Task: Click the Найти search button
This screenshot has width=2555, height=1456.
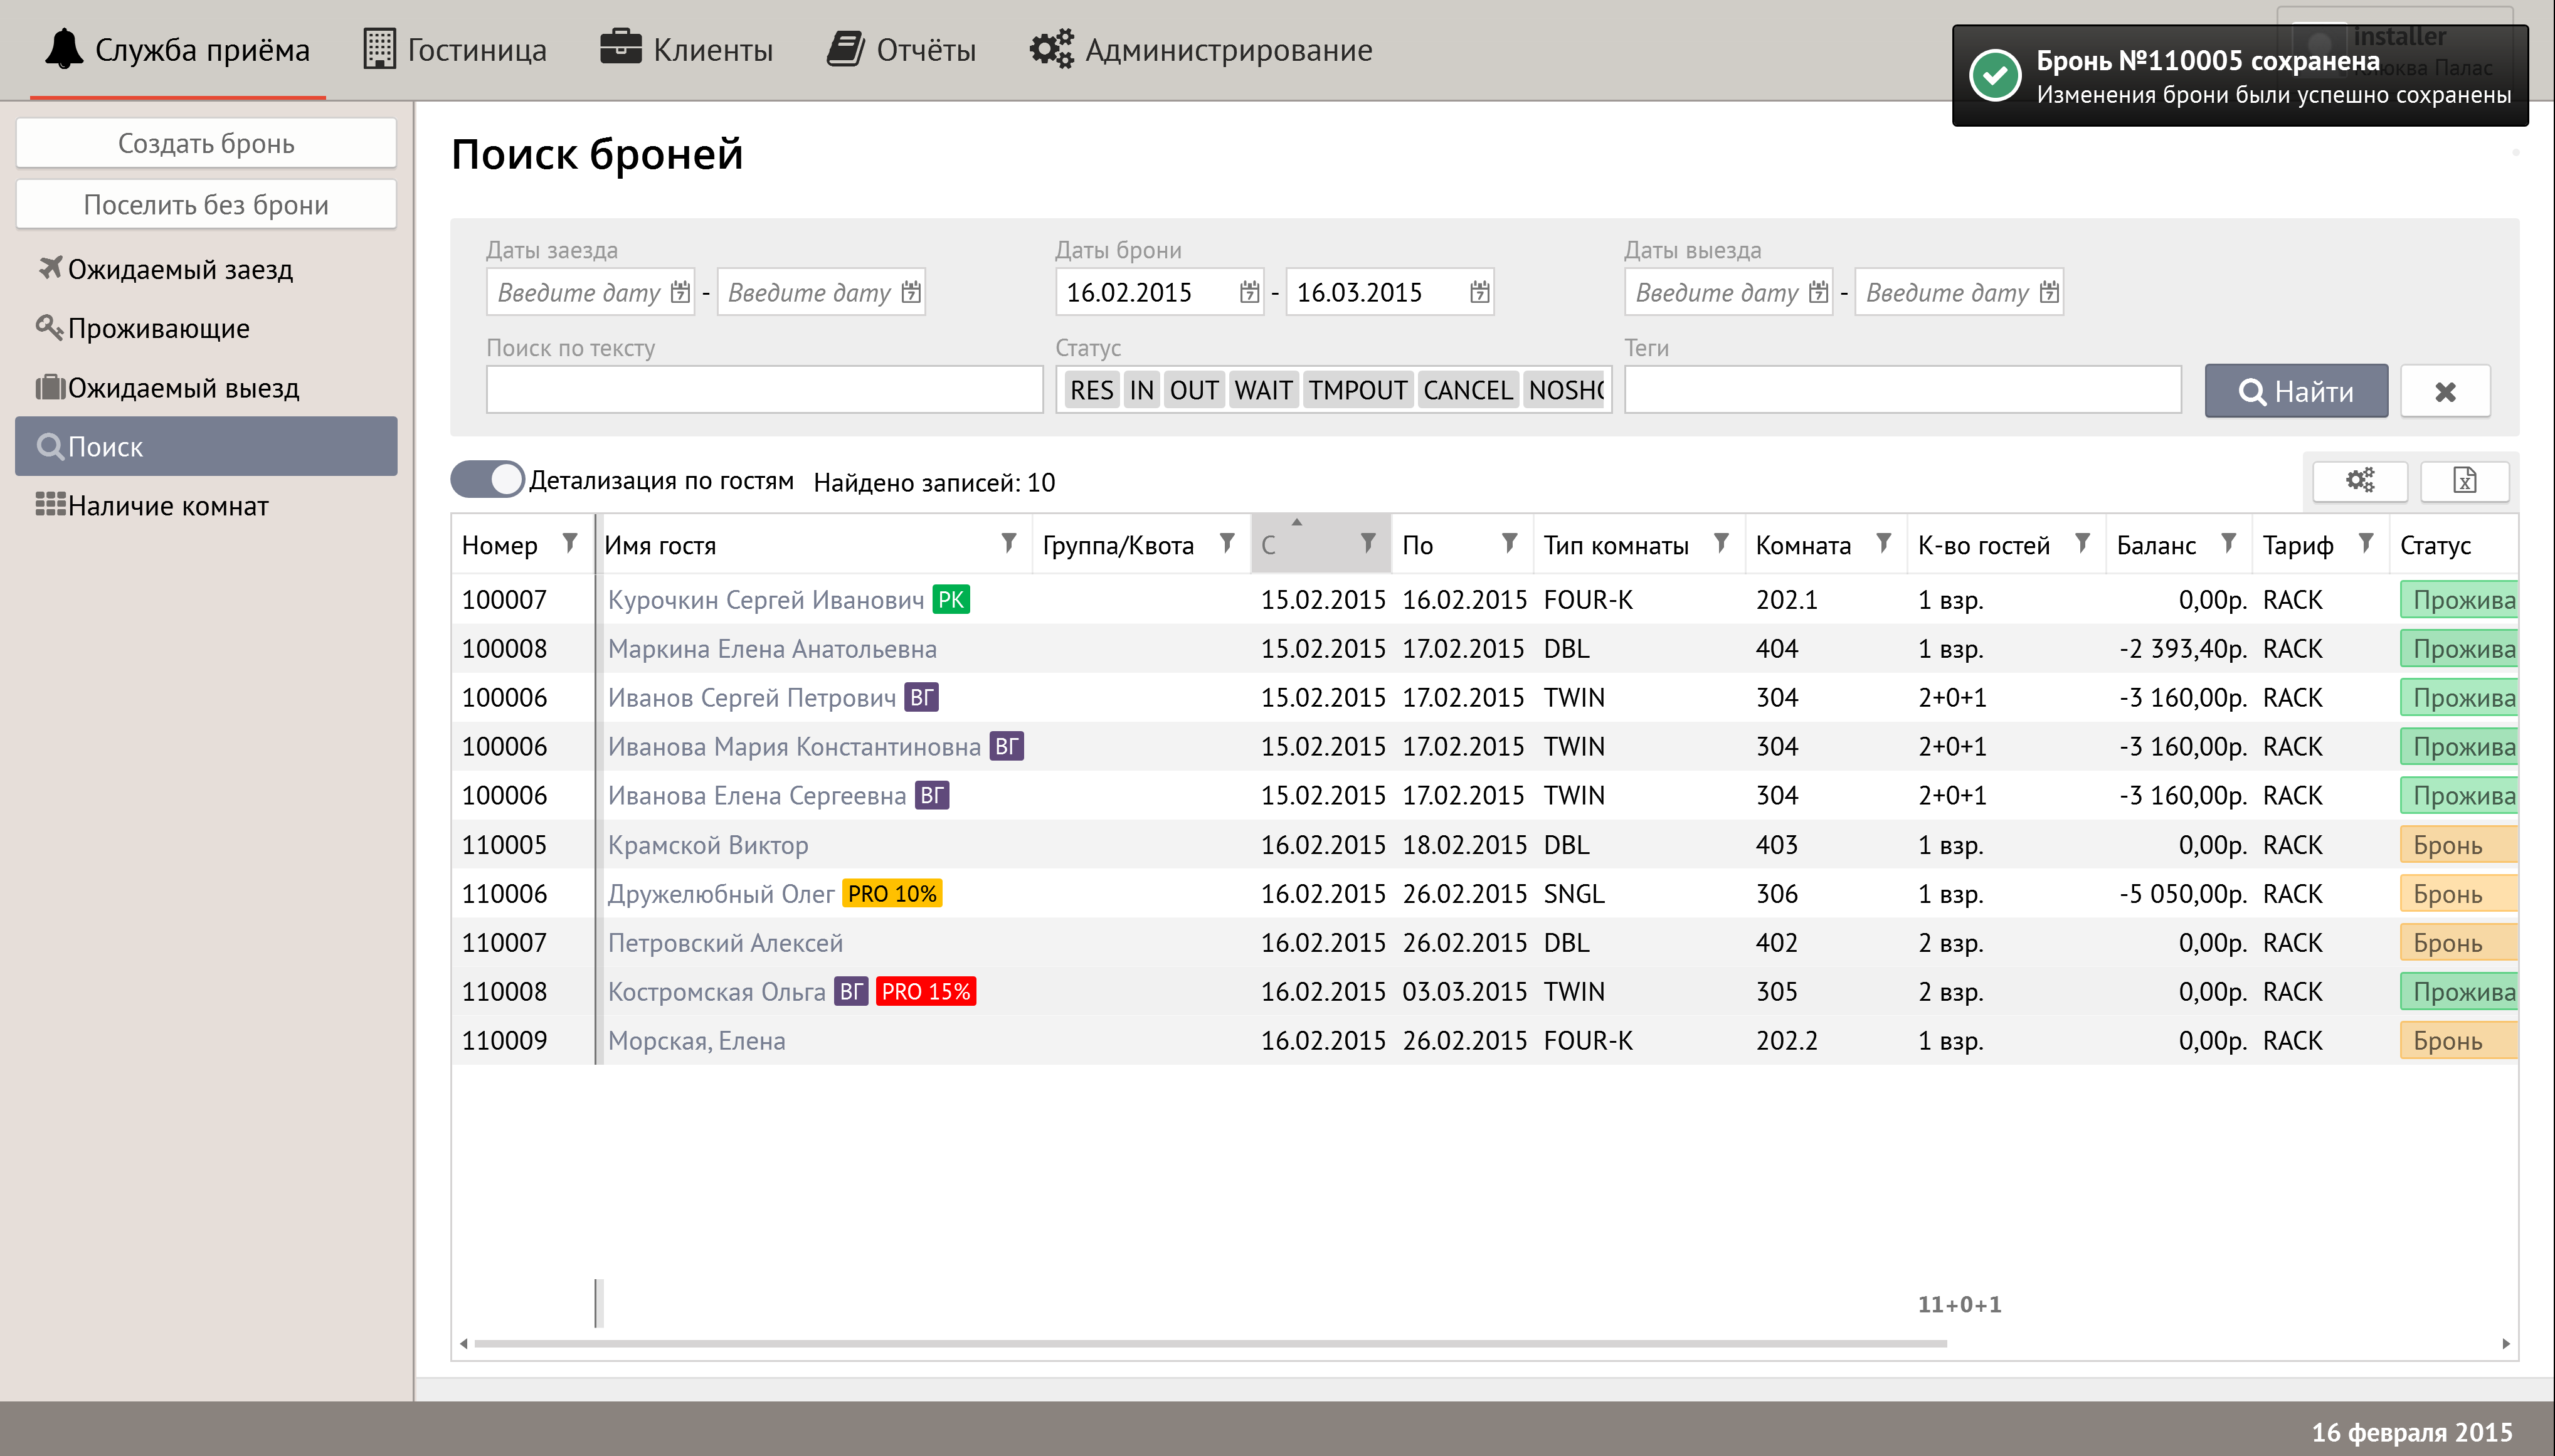Action: click(2296, 391)
